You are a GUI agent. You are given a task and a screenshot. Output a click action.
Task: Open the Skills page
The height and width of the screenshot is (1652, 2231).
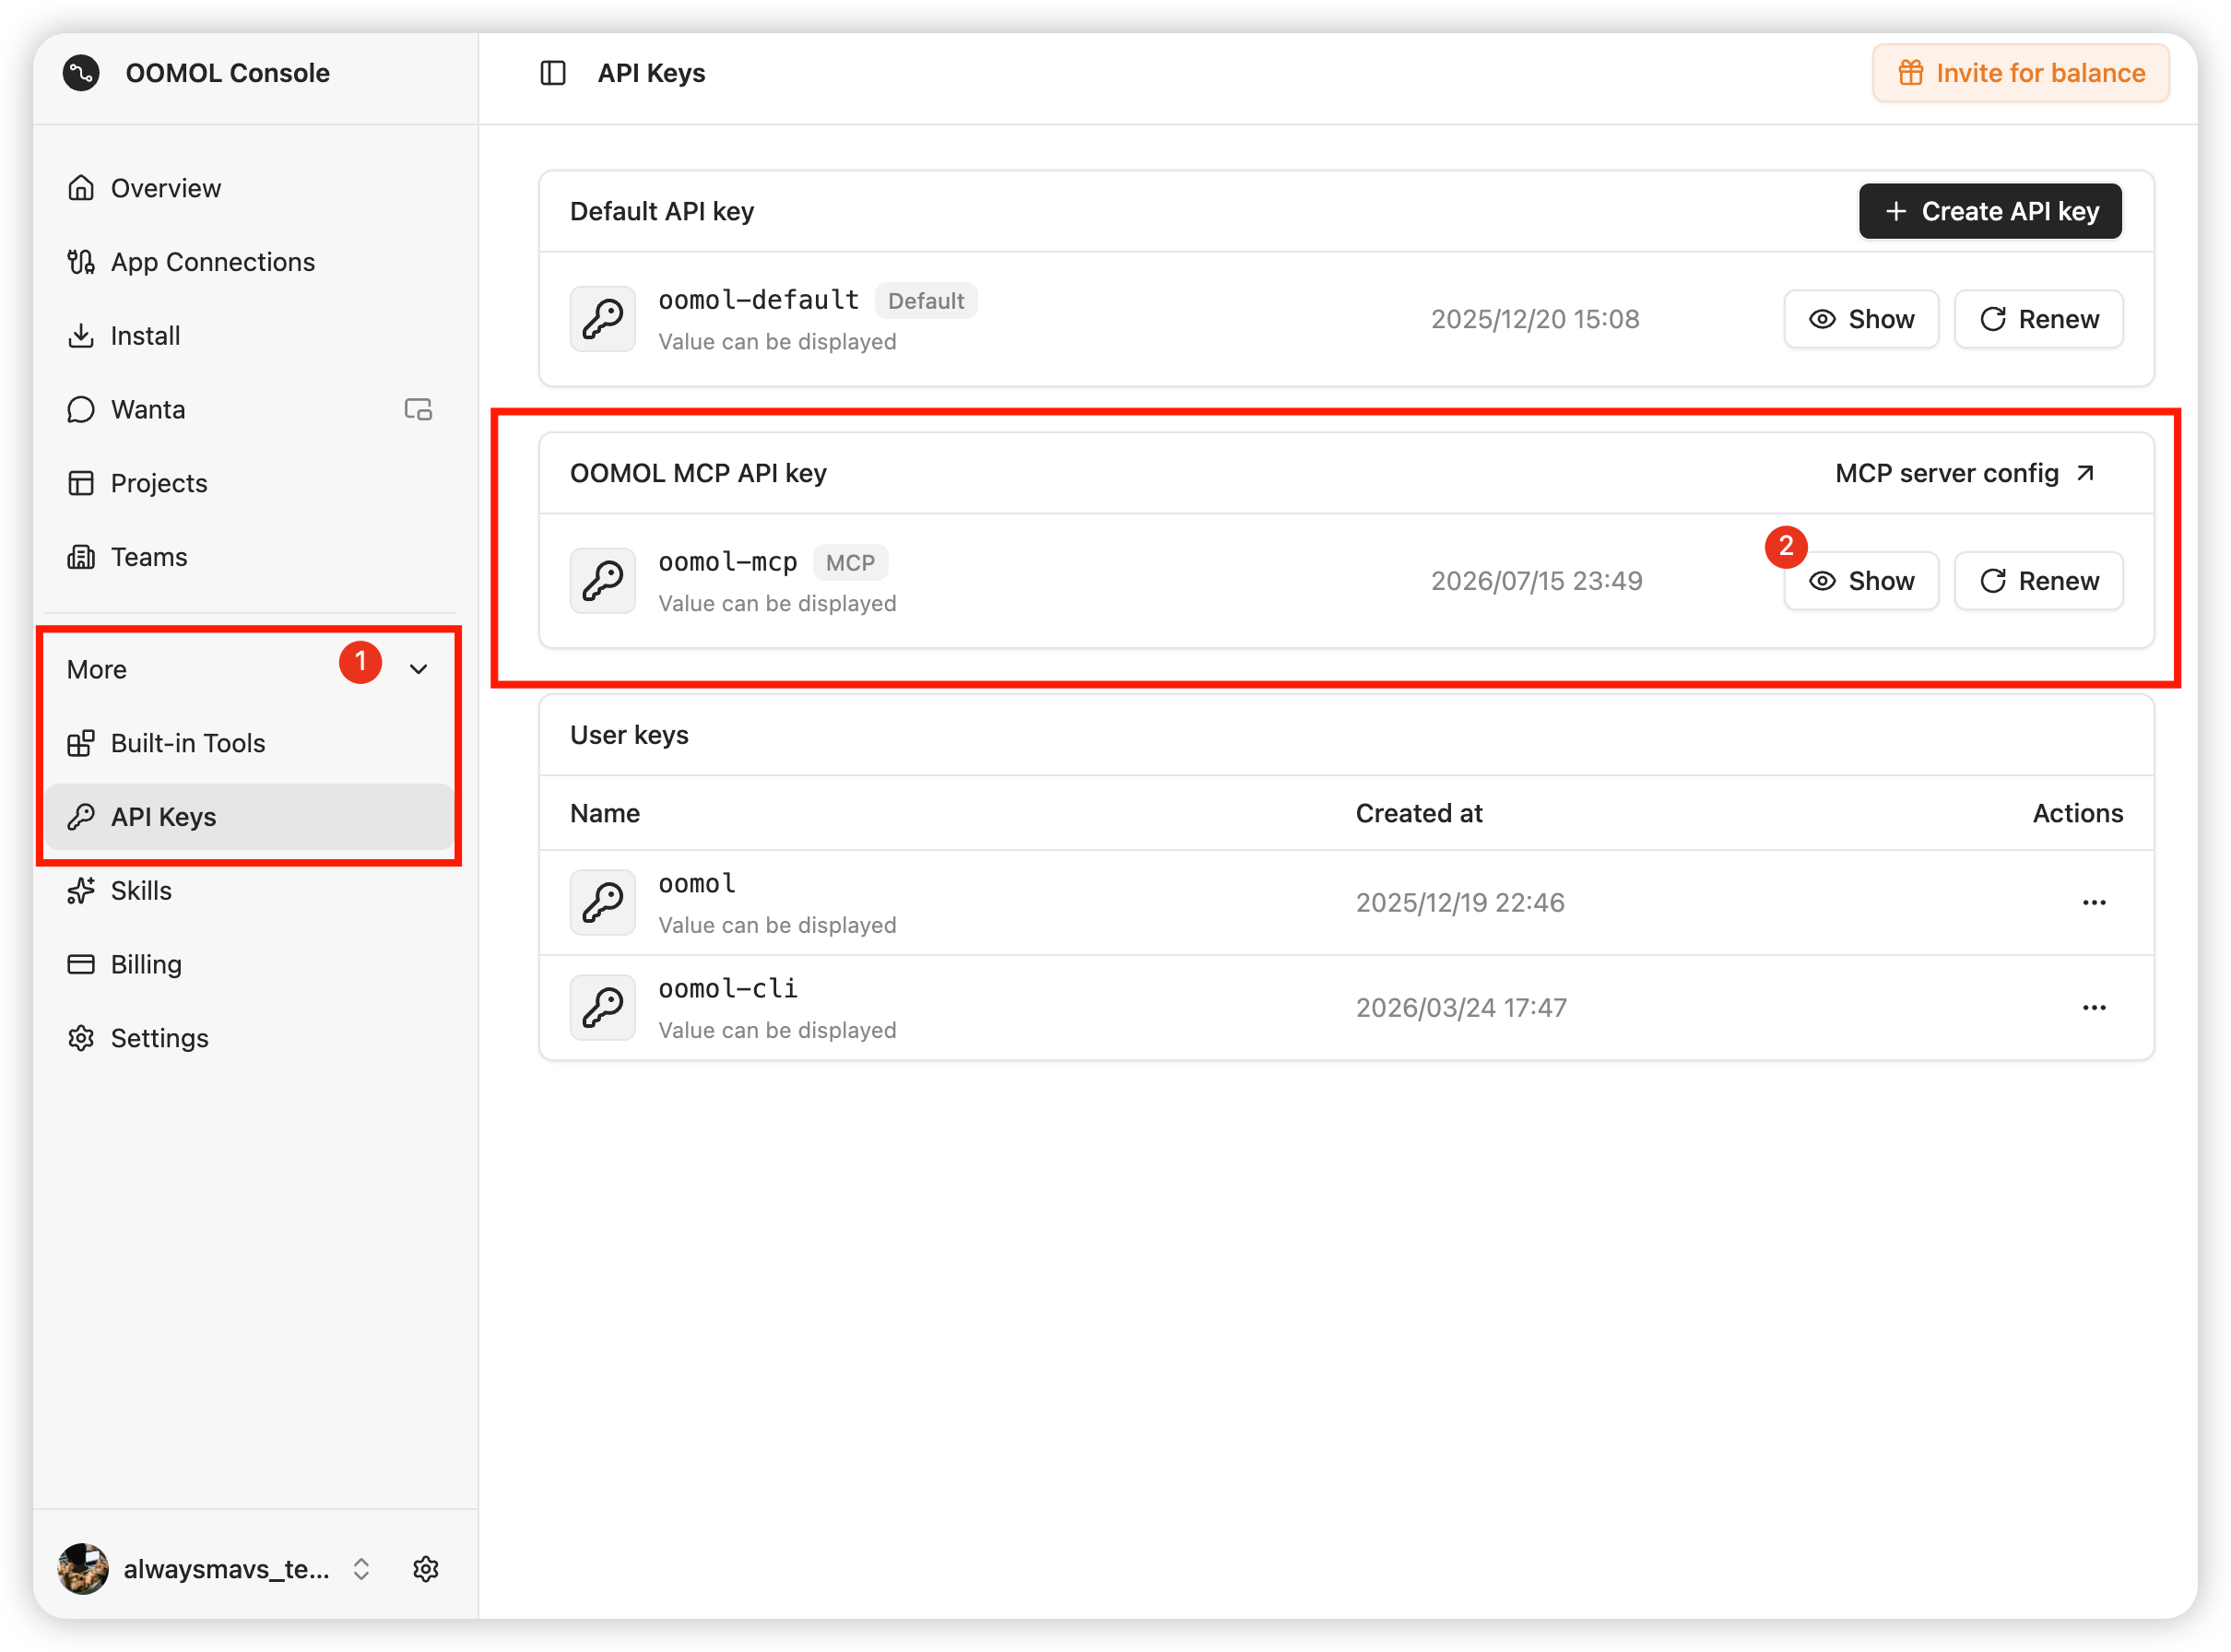click(x=250, y=892)
